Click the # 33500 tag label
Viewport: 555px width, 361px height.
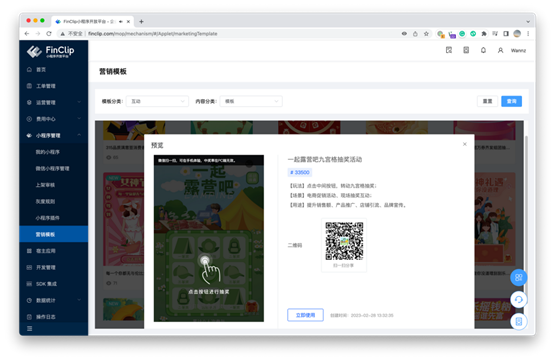(x=300, y=172)
